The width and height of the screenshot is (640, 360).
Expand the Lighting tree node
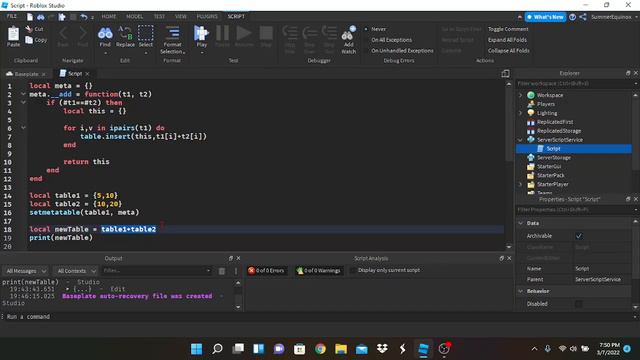(520, 113)
